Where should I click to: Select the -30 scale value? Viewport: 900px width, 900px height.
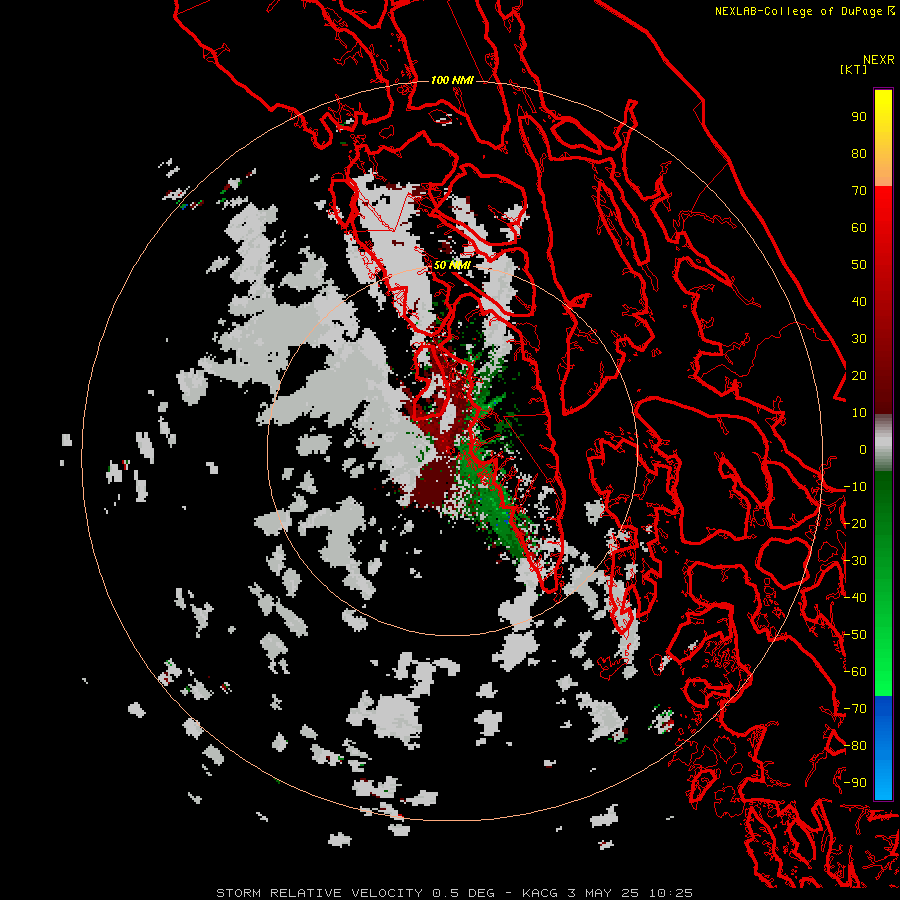[855, 561]
